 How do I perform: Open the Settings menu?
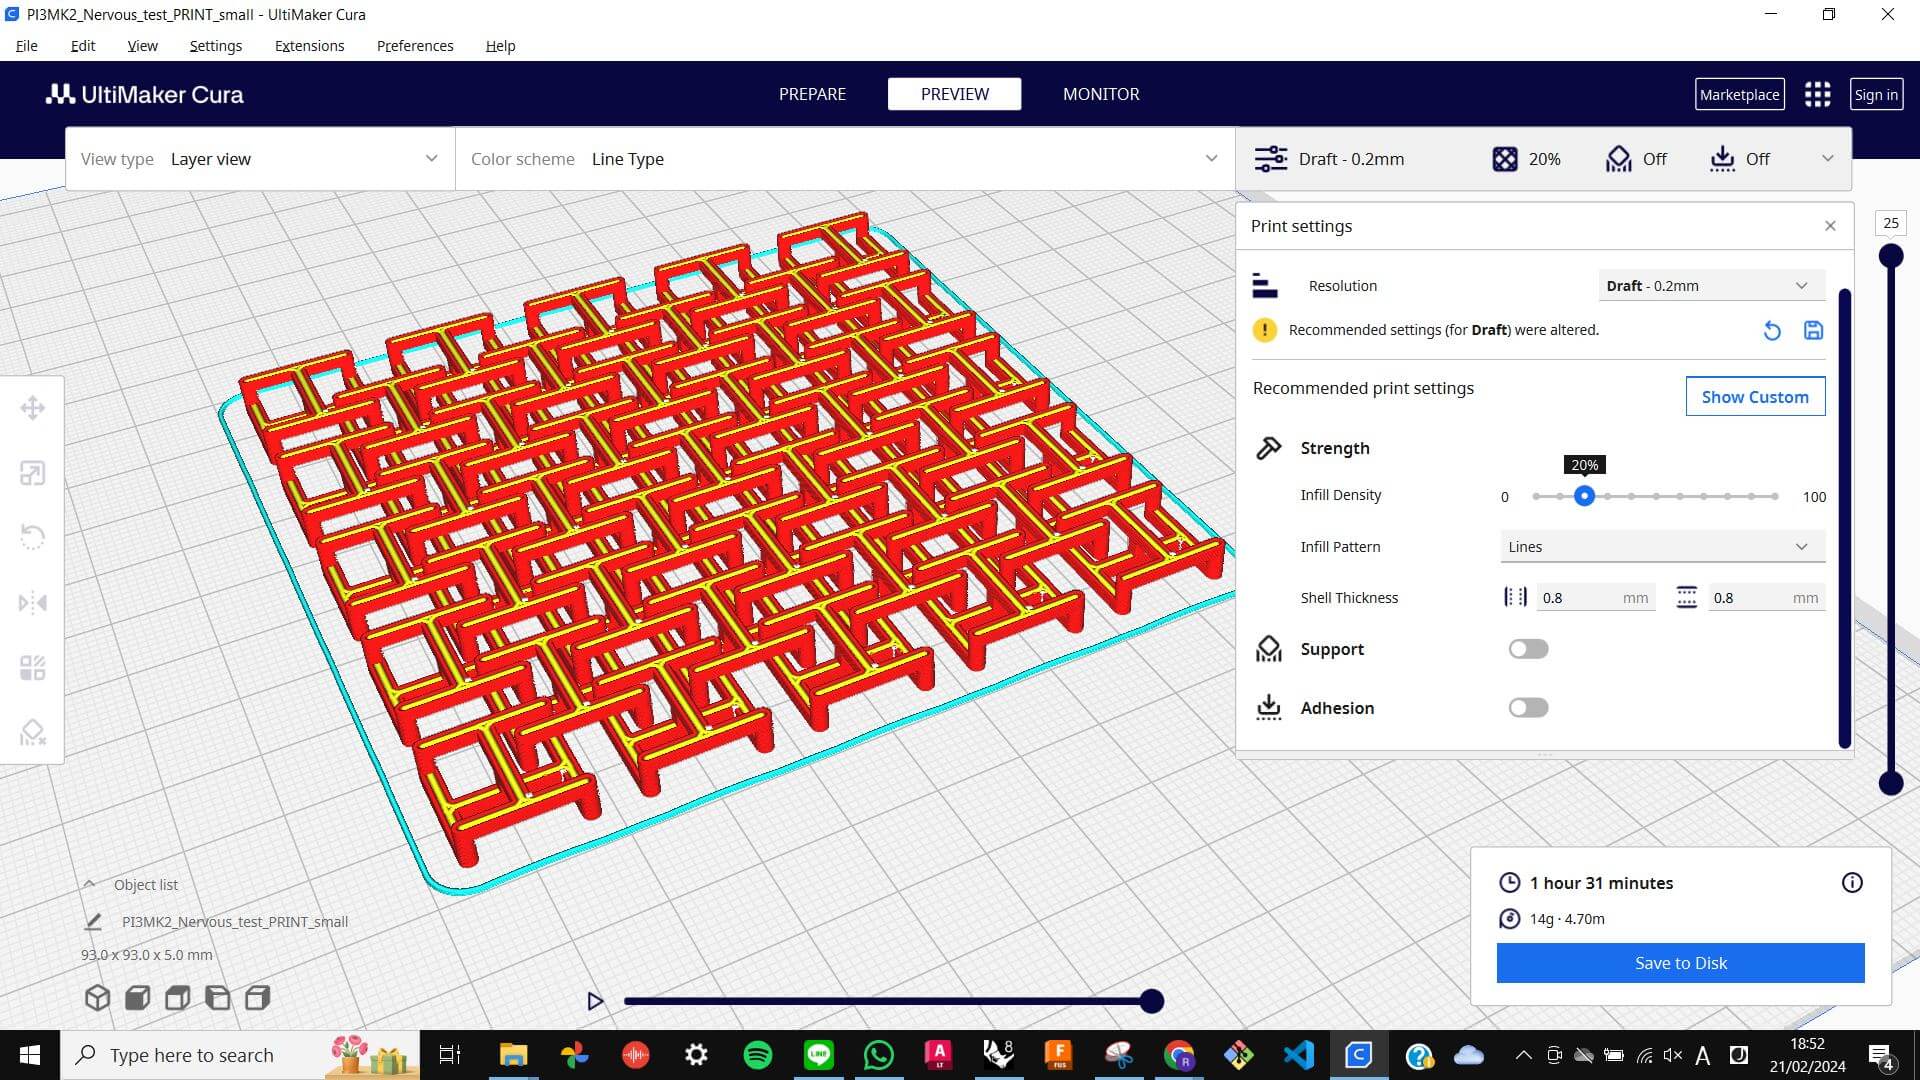(215, 46)
